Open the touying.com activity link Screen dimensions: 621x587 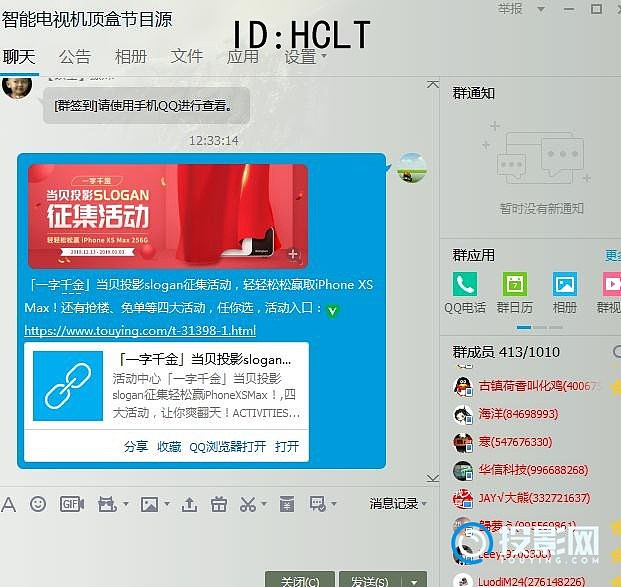click(140, 330)
